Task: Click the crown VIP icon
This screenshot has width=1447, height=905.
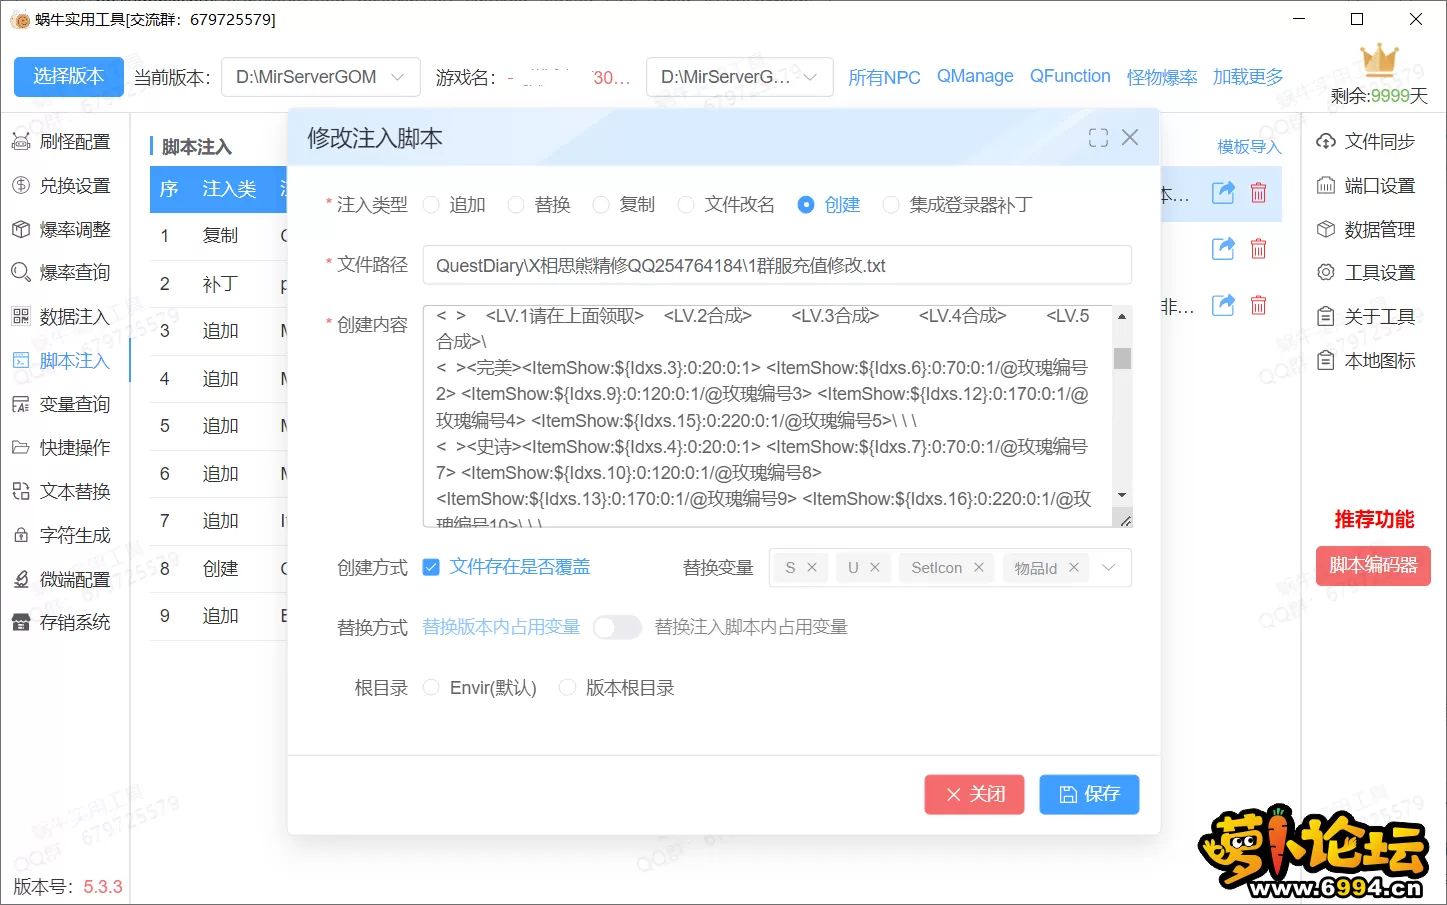Action: click(1379, 60)
